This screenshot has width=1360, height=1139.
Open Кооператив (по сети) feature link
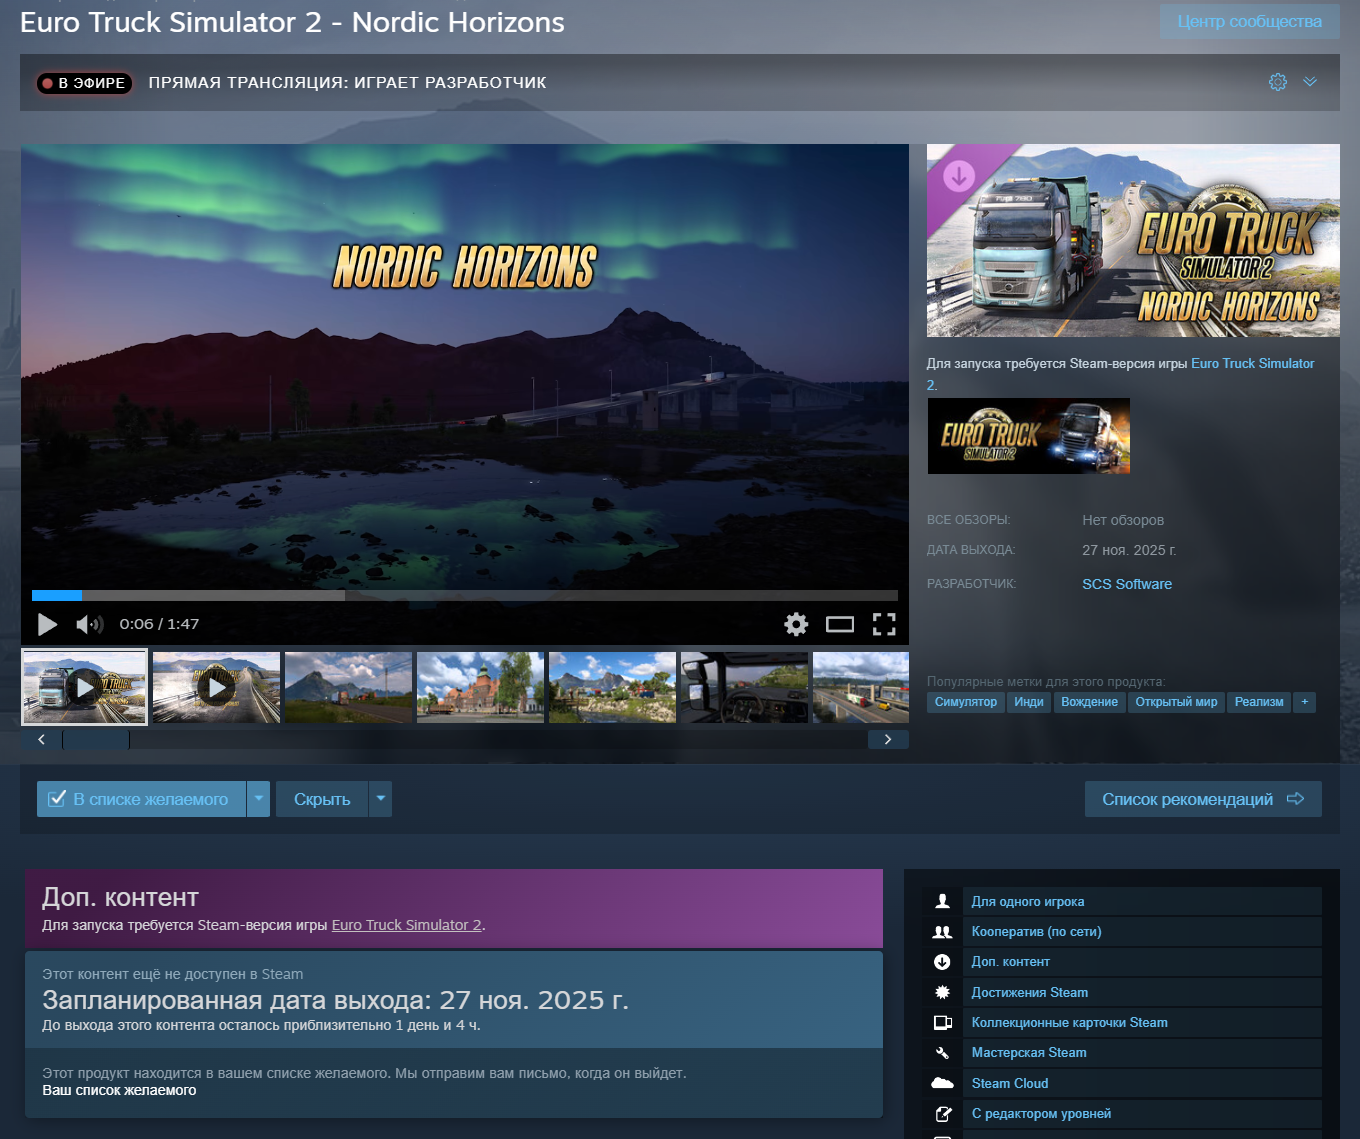[x=1037, y=932]
